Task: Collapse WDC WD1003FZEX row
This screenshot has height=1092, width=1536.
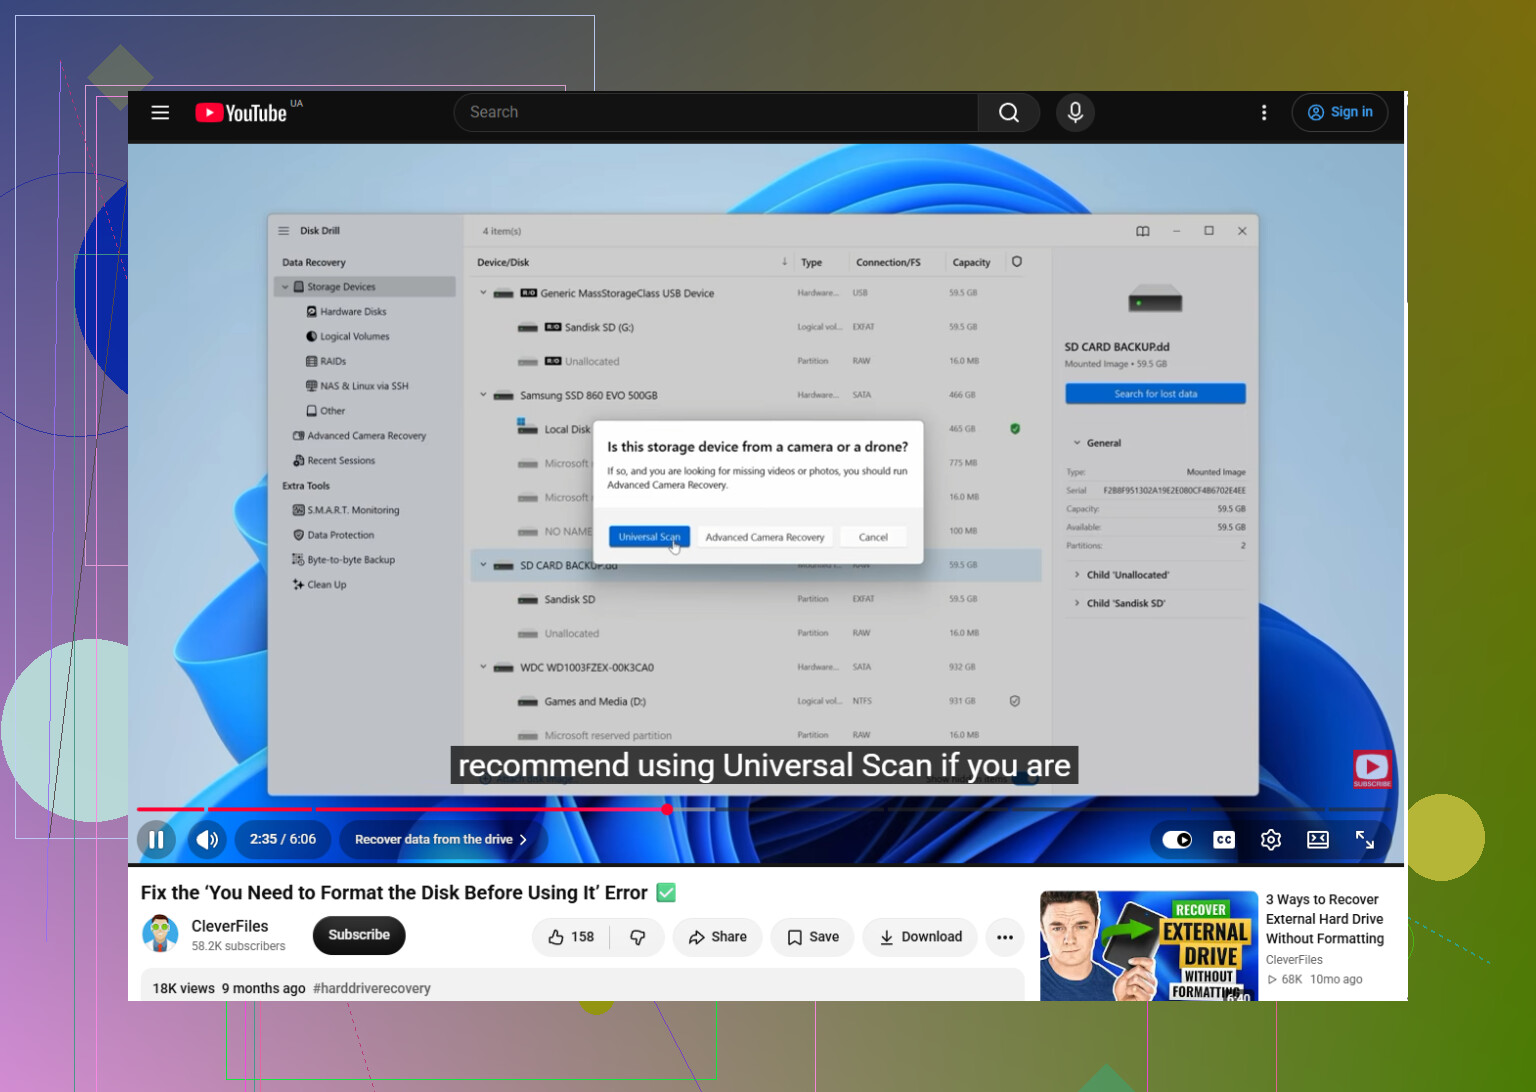Action: (x=483, y=667)
